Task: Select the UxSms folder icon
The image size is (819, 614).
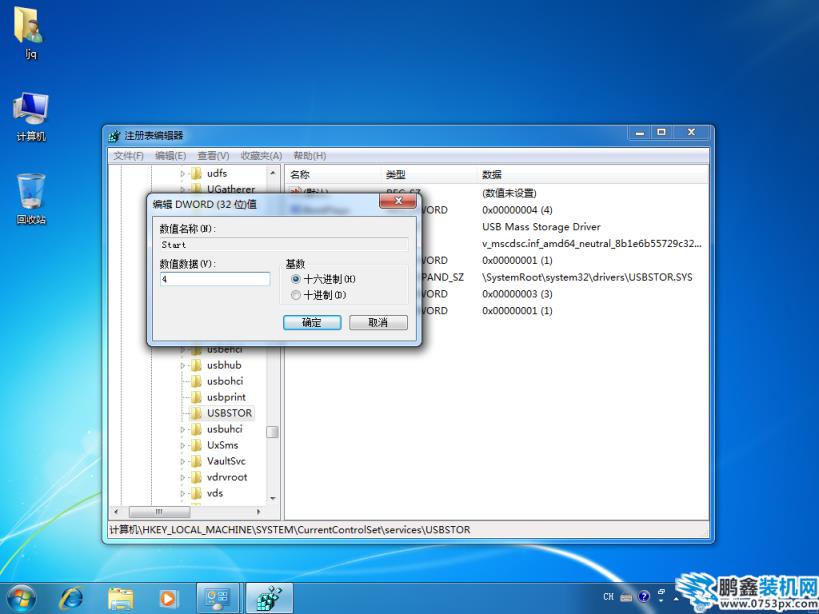Action: click(196, 445)
